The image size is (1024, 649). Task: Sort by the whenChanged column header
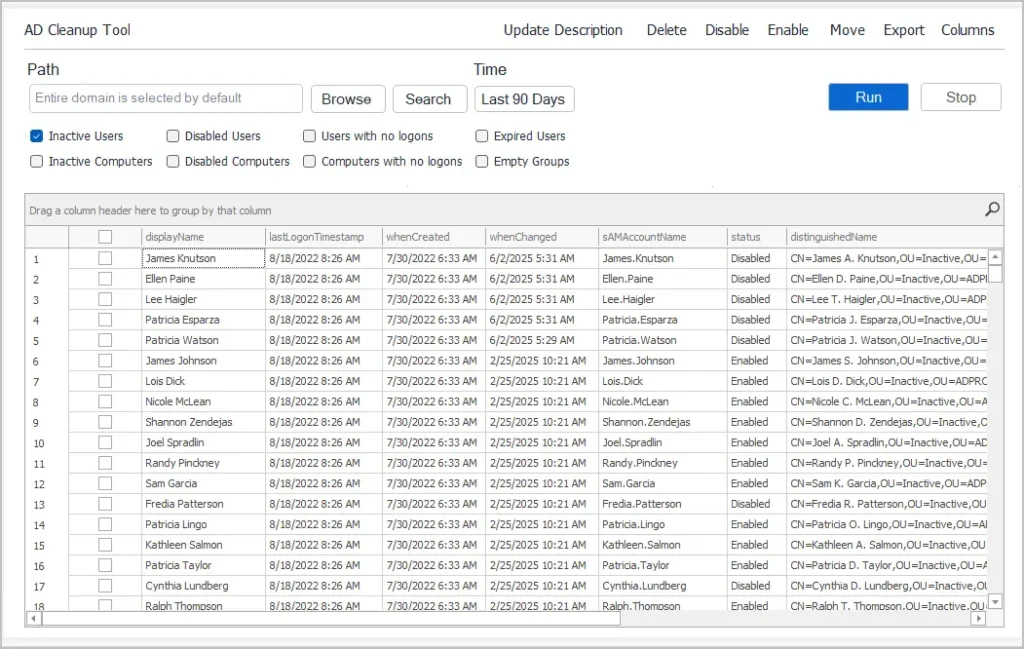coord(541,237)
